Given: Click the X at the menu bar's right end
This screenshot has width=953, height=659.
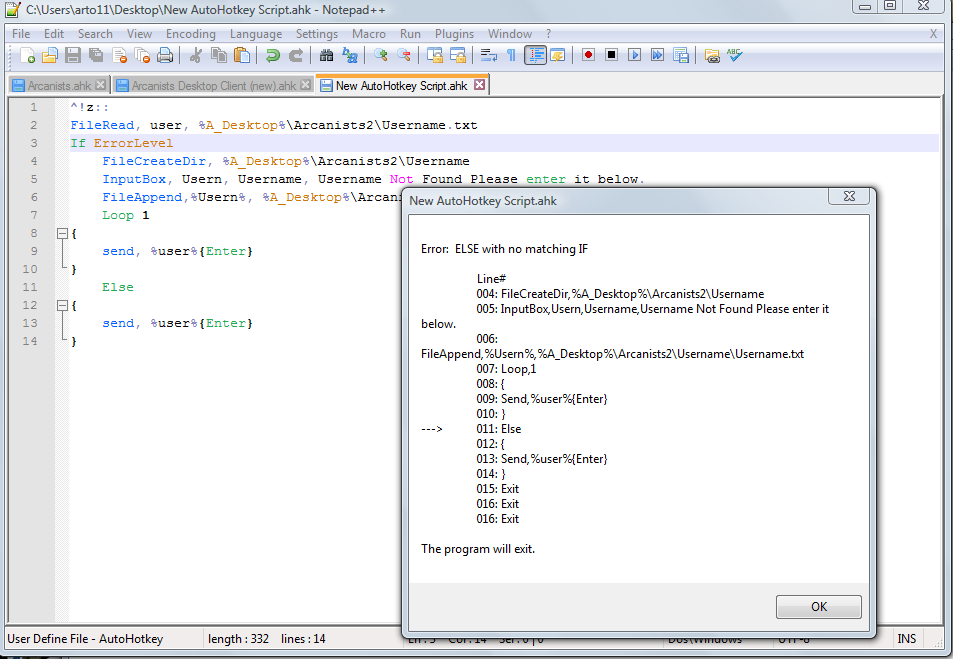Looking at the screenshot, I should pyautogui.click(x=933, y=34).
